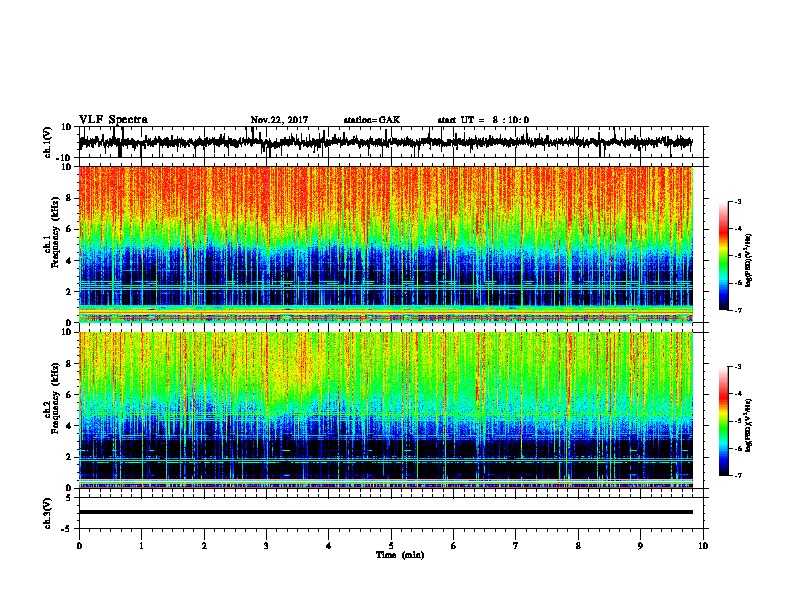Click the "8" kHz tick on ch.1 spectrogram

point(69,198)
